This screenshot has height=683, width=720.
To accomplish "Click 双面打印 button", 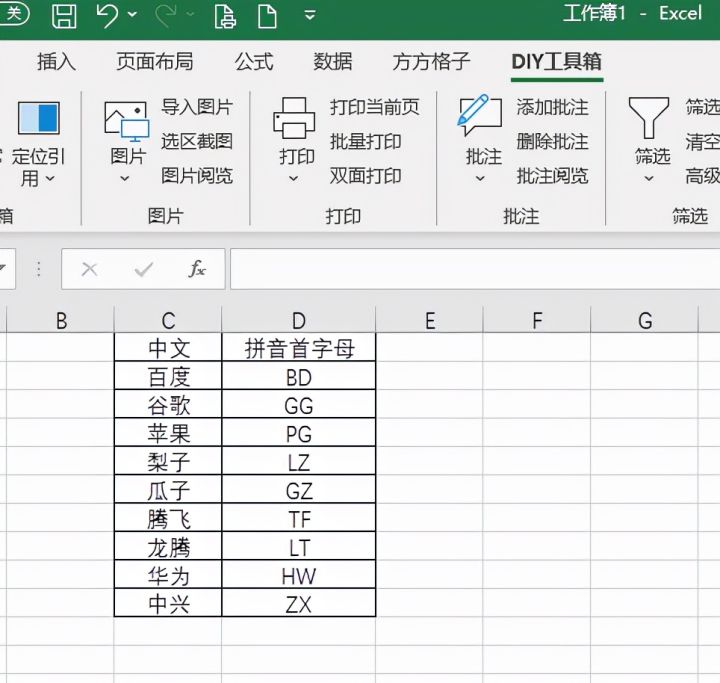I will (x=366, y=176).
